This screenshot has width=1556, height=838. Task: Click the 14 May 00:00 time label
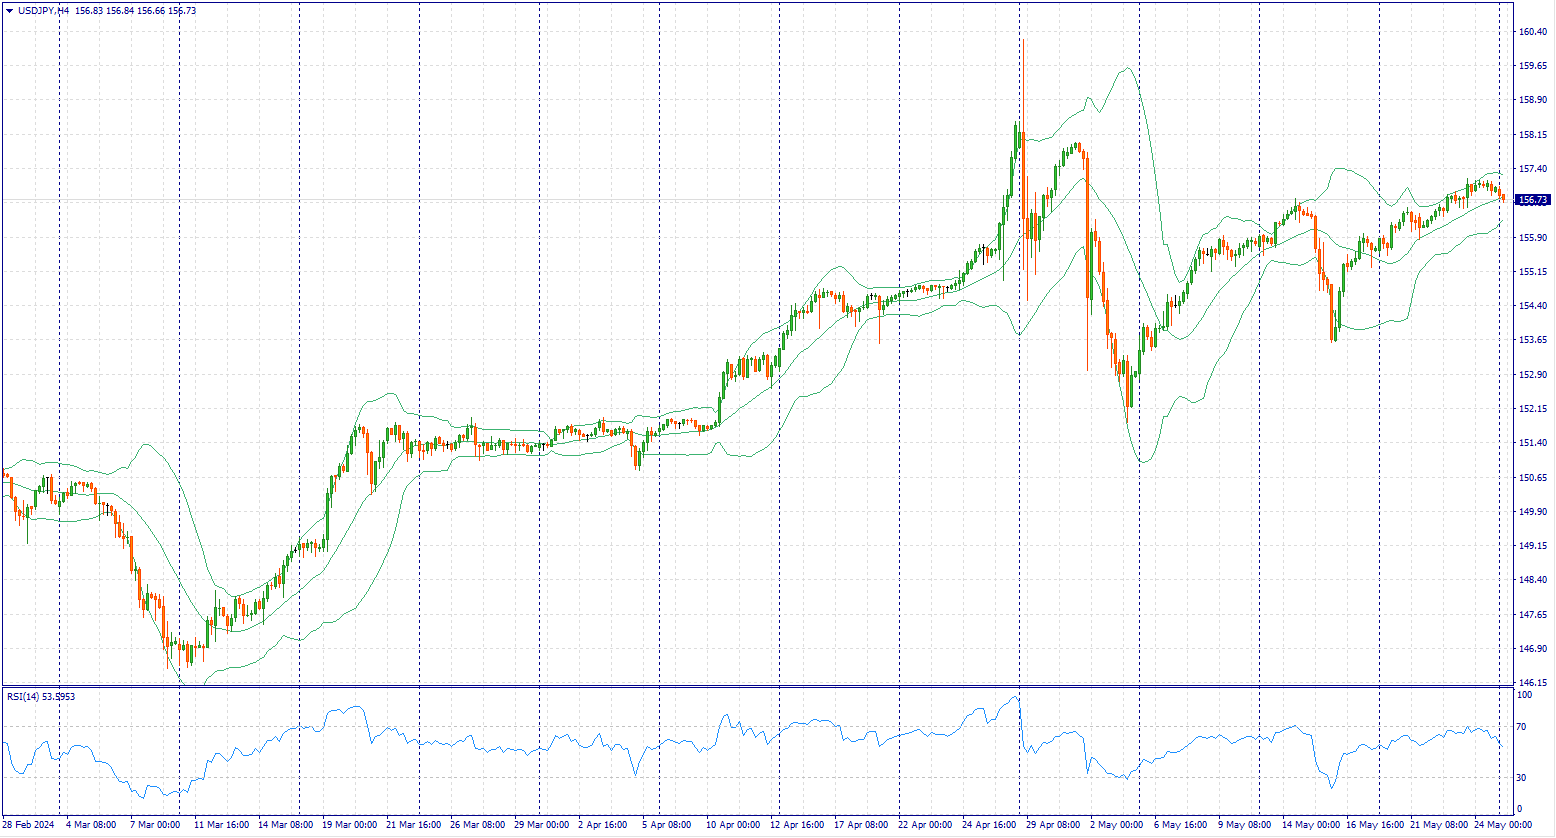1312,826
